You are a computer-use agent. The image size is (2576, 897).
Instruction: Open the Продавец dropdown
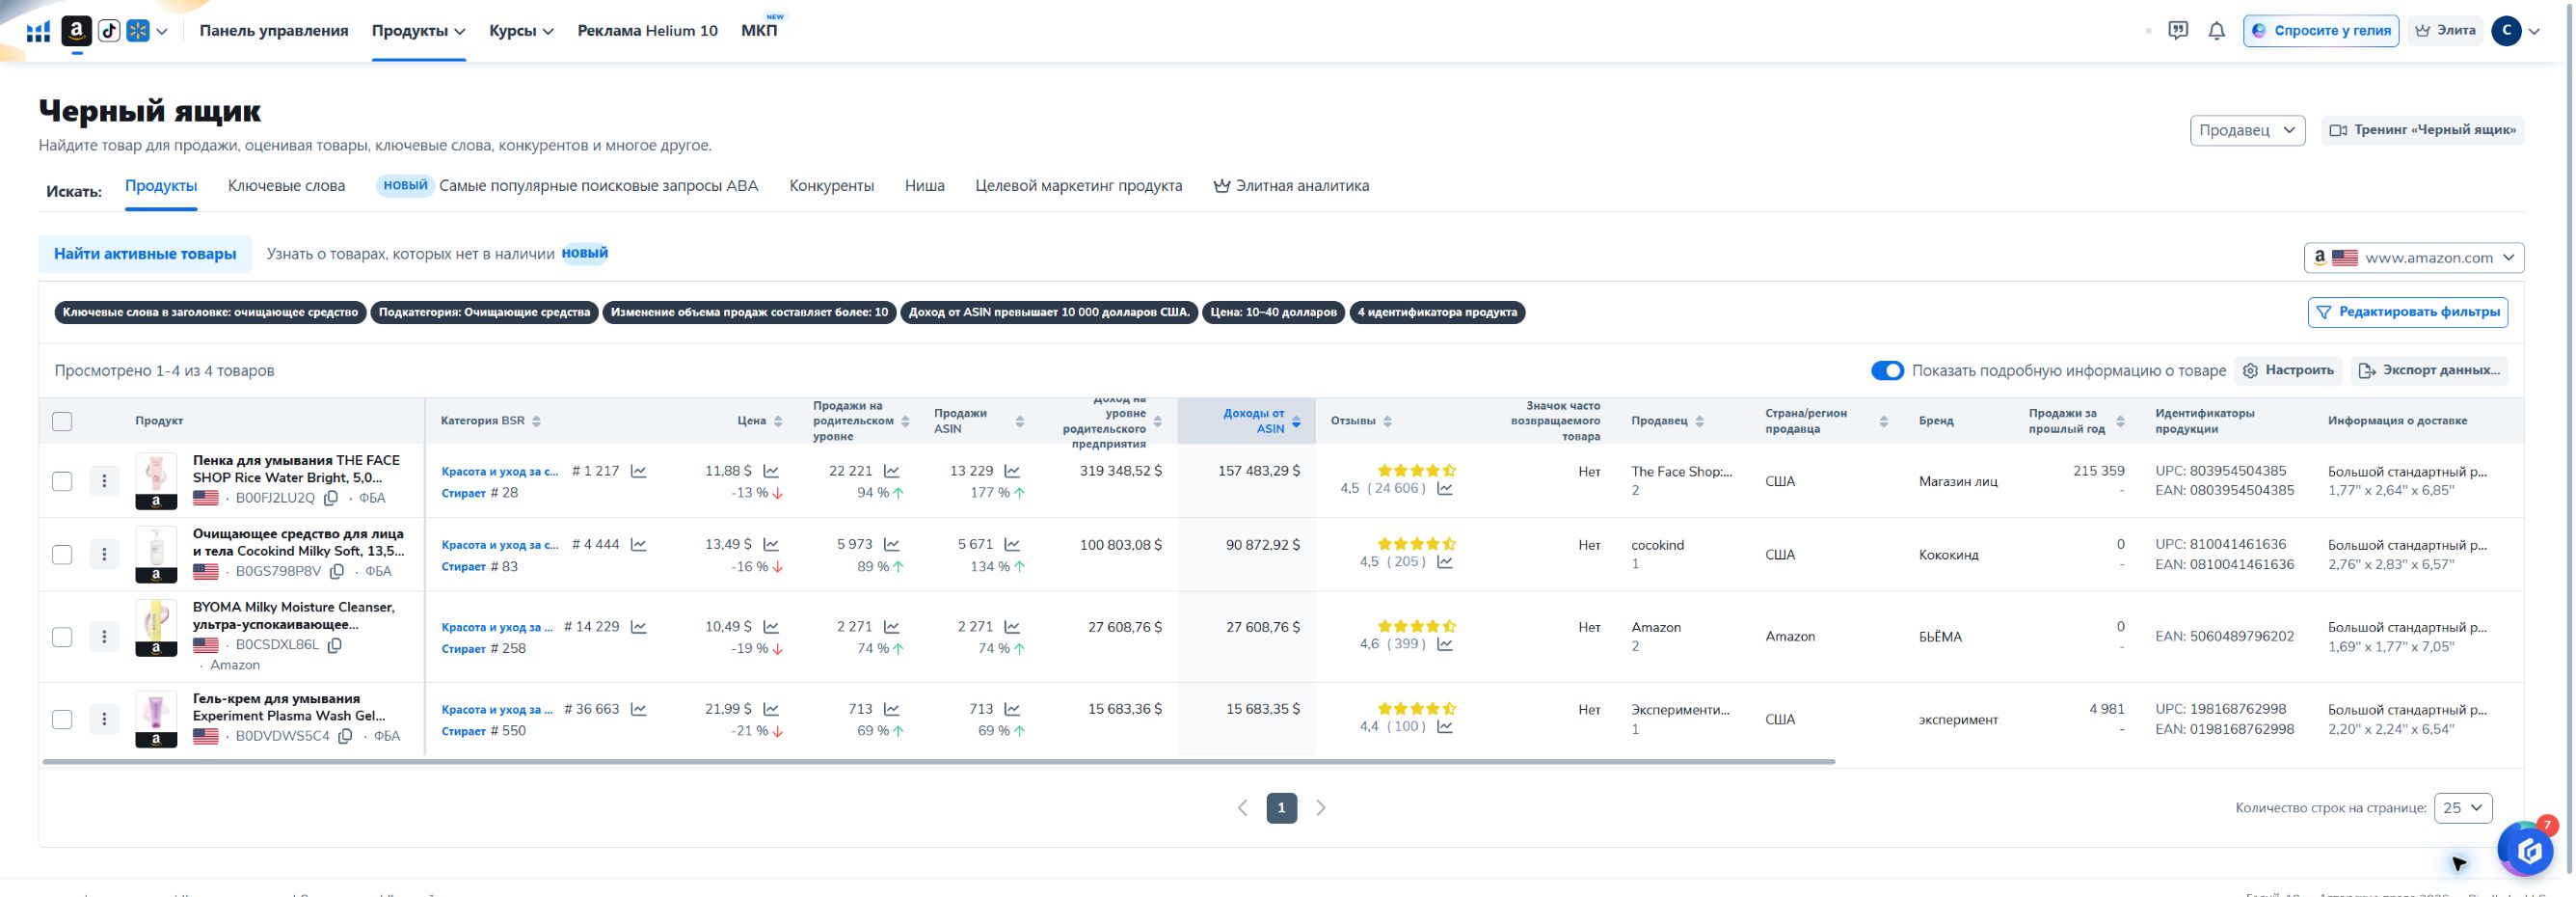2247,130
